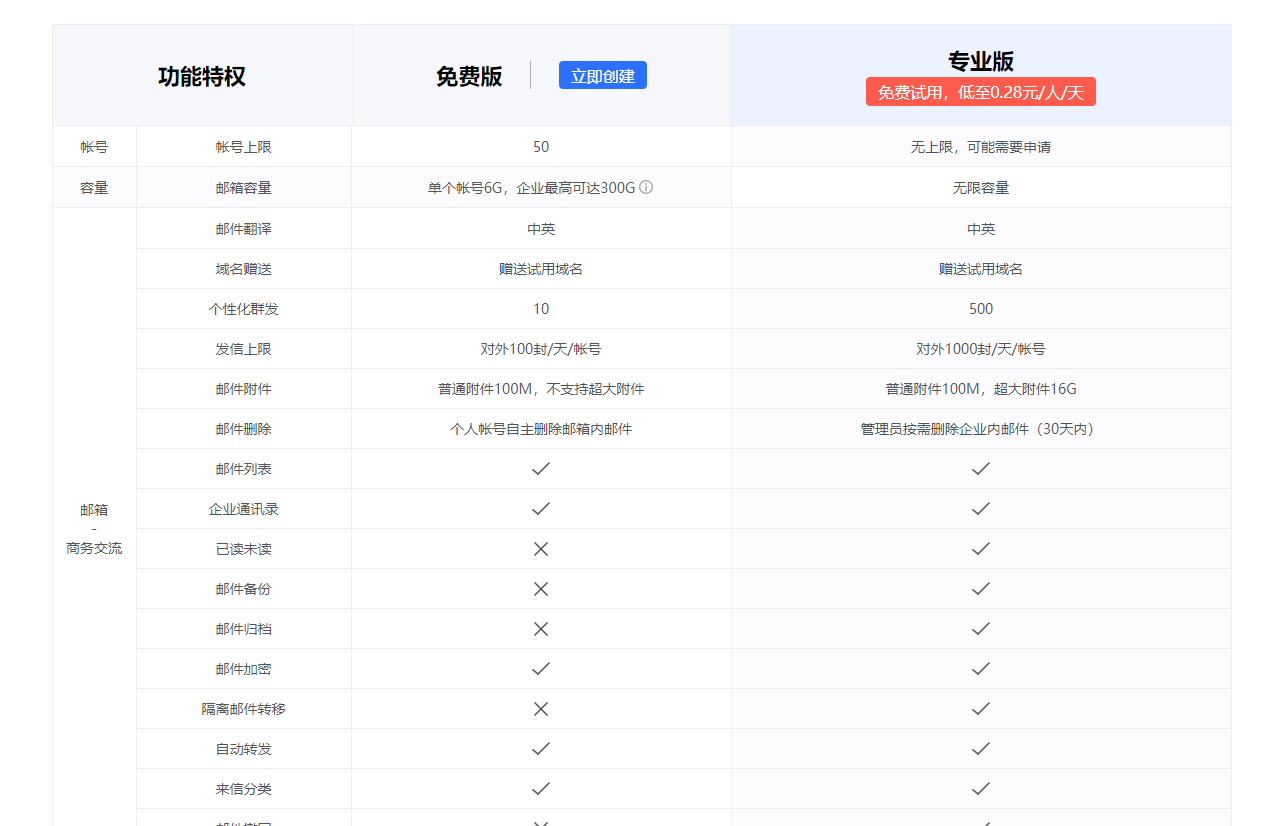Click 对外100封/天/帐号 cell
The width and height of the screenshot is (1266, 826).
point(541,349)
